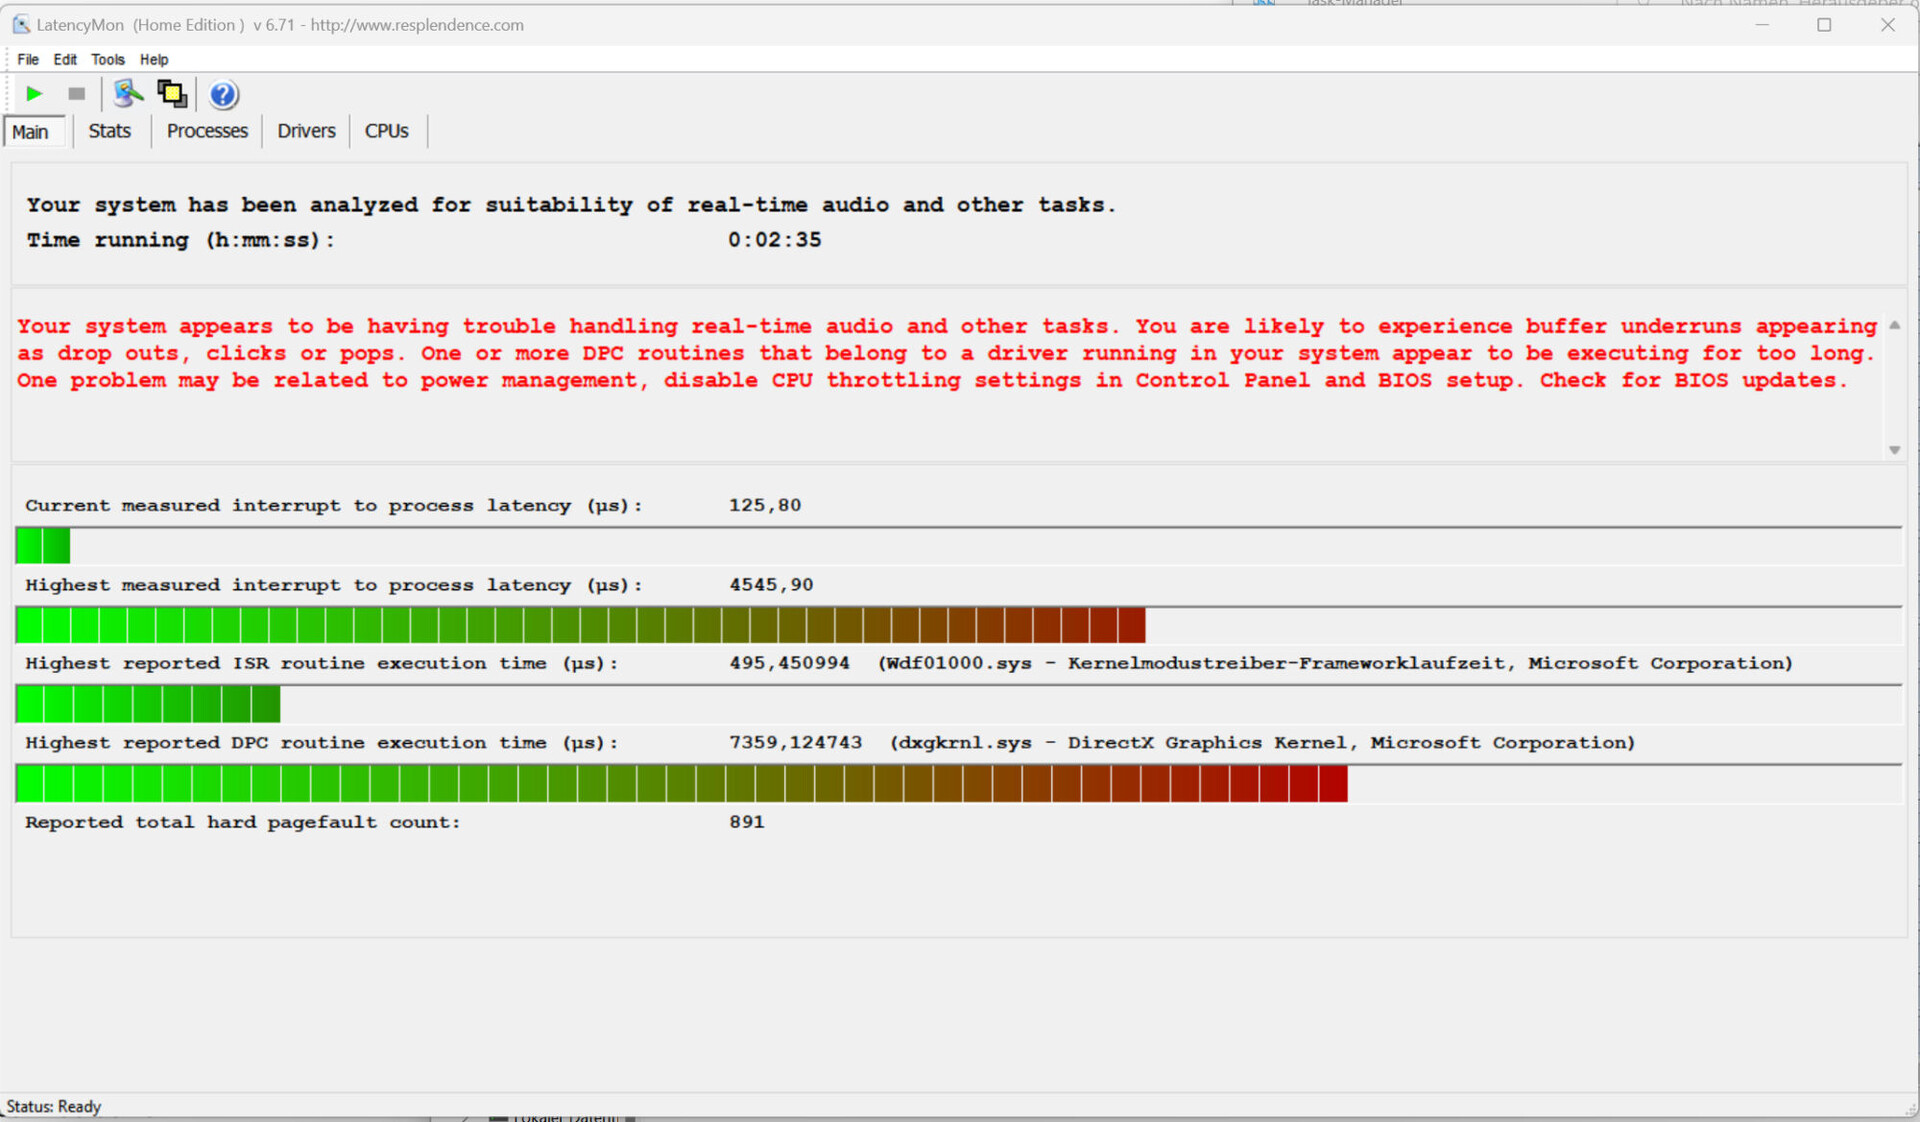Click the highest interrupt latency bar
Viewport: 1920px width, 1122px height.
pos(958,625)
